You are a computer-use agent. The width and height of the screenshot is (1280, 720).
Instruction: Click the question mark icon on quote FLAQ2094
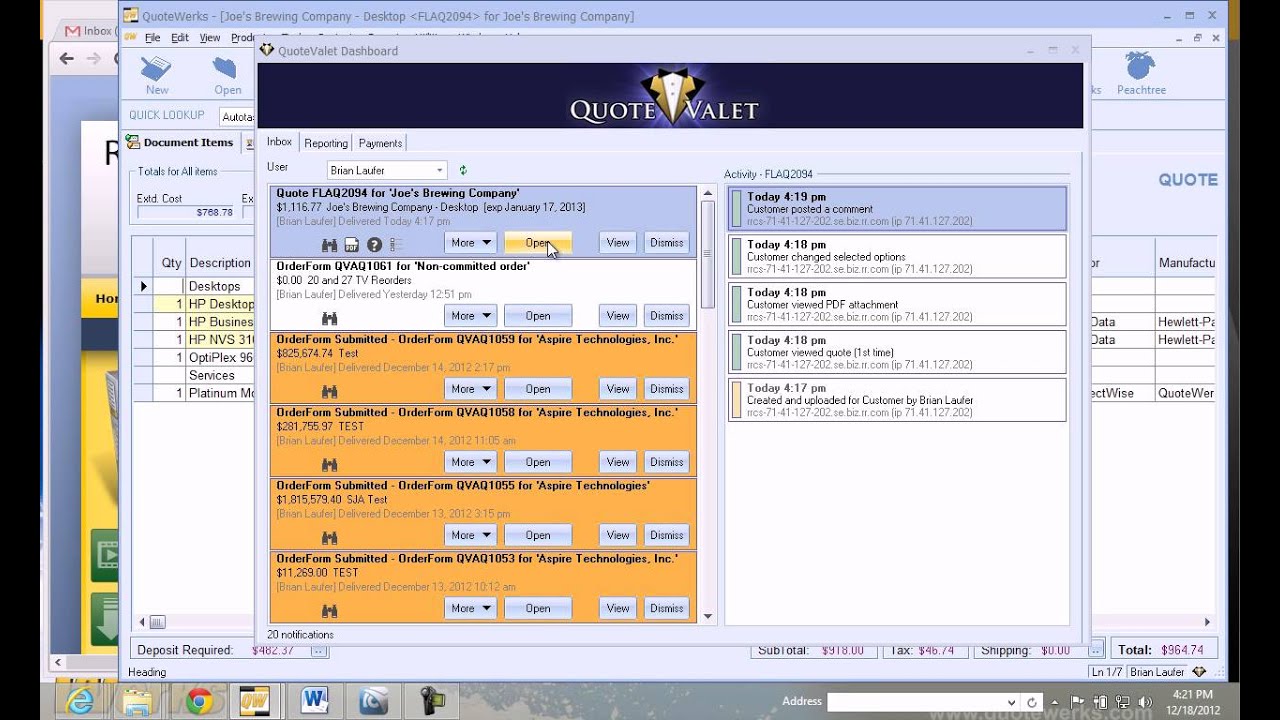click(374, 245)
